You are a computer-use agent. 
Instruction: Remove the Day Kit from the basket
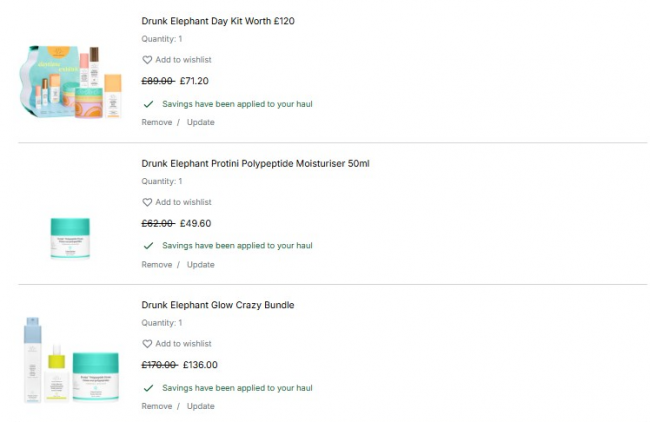157,123
